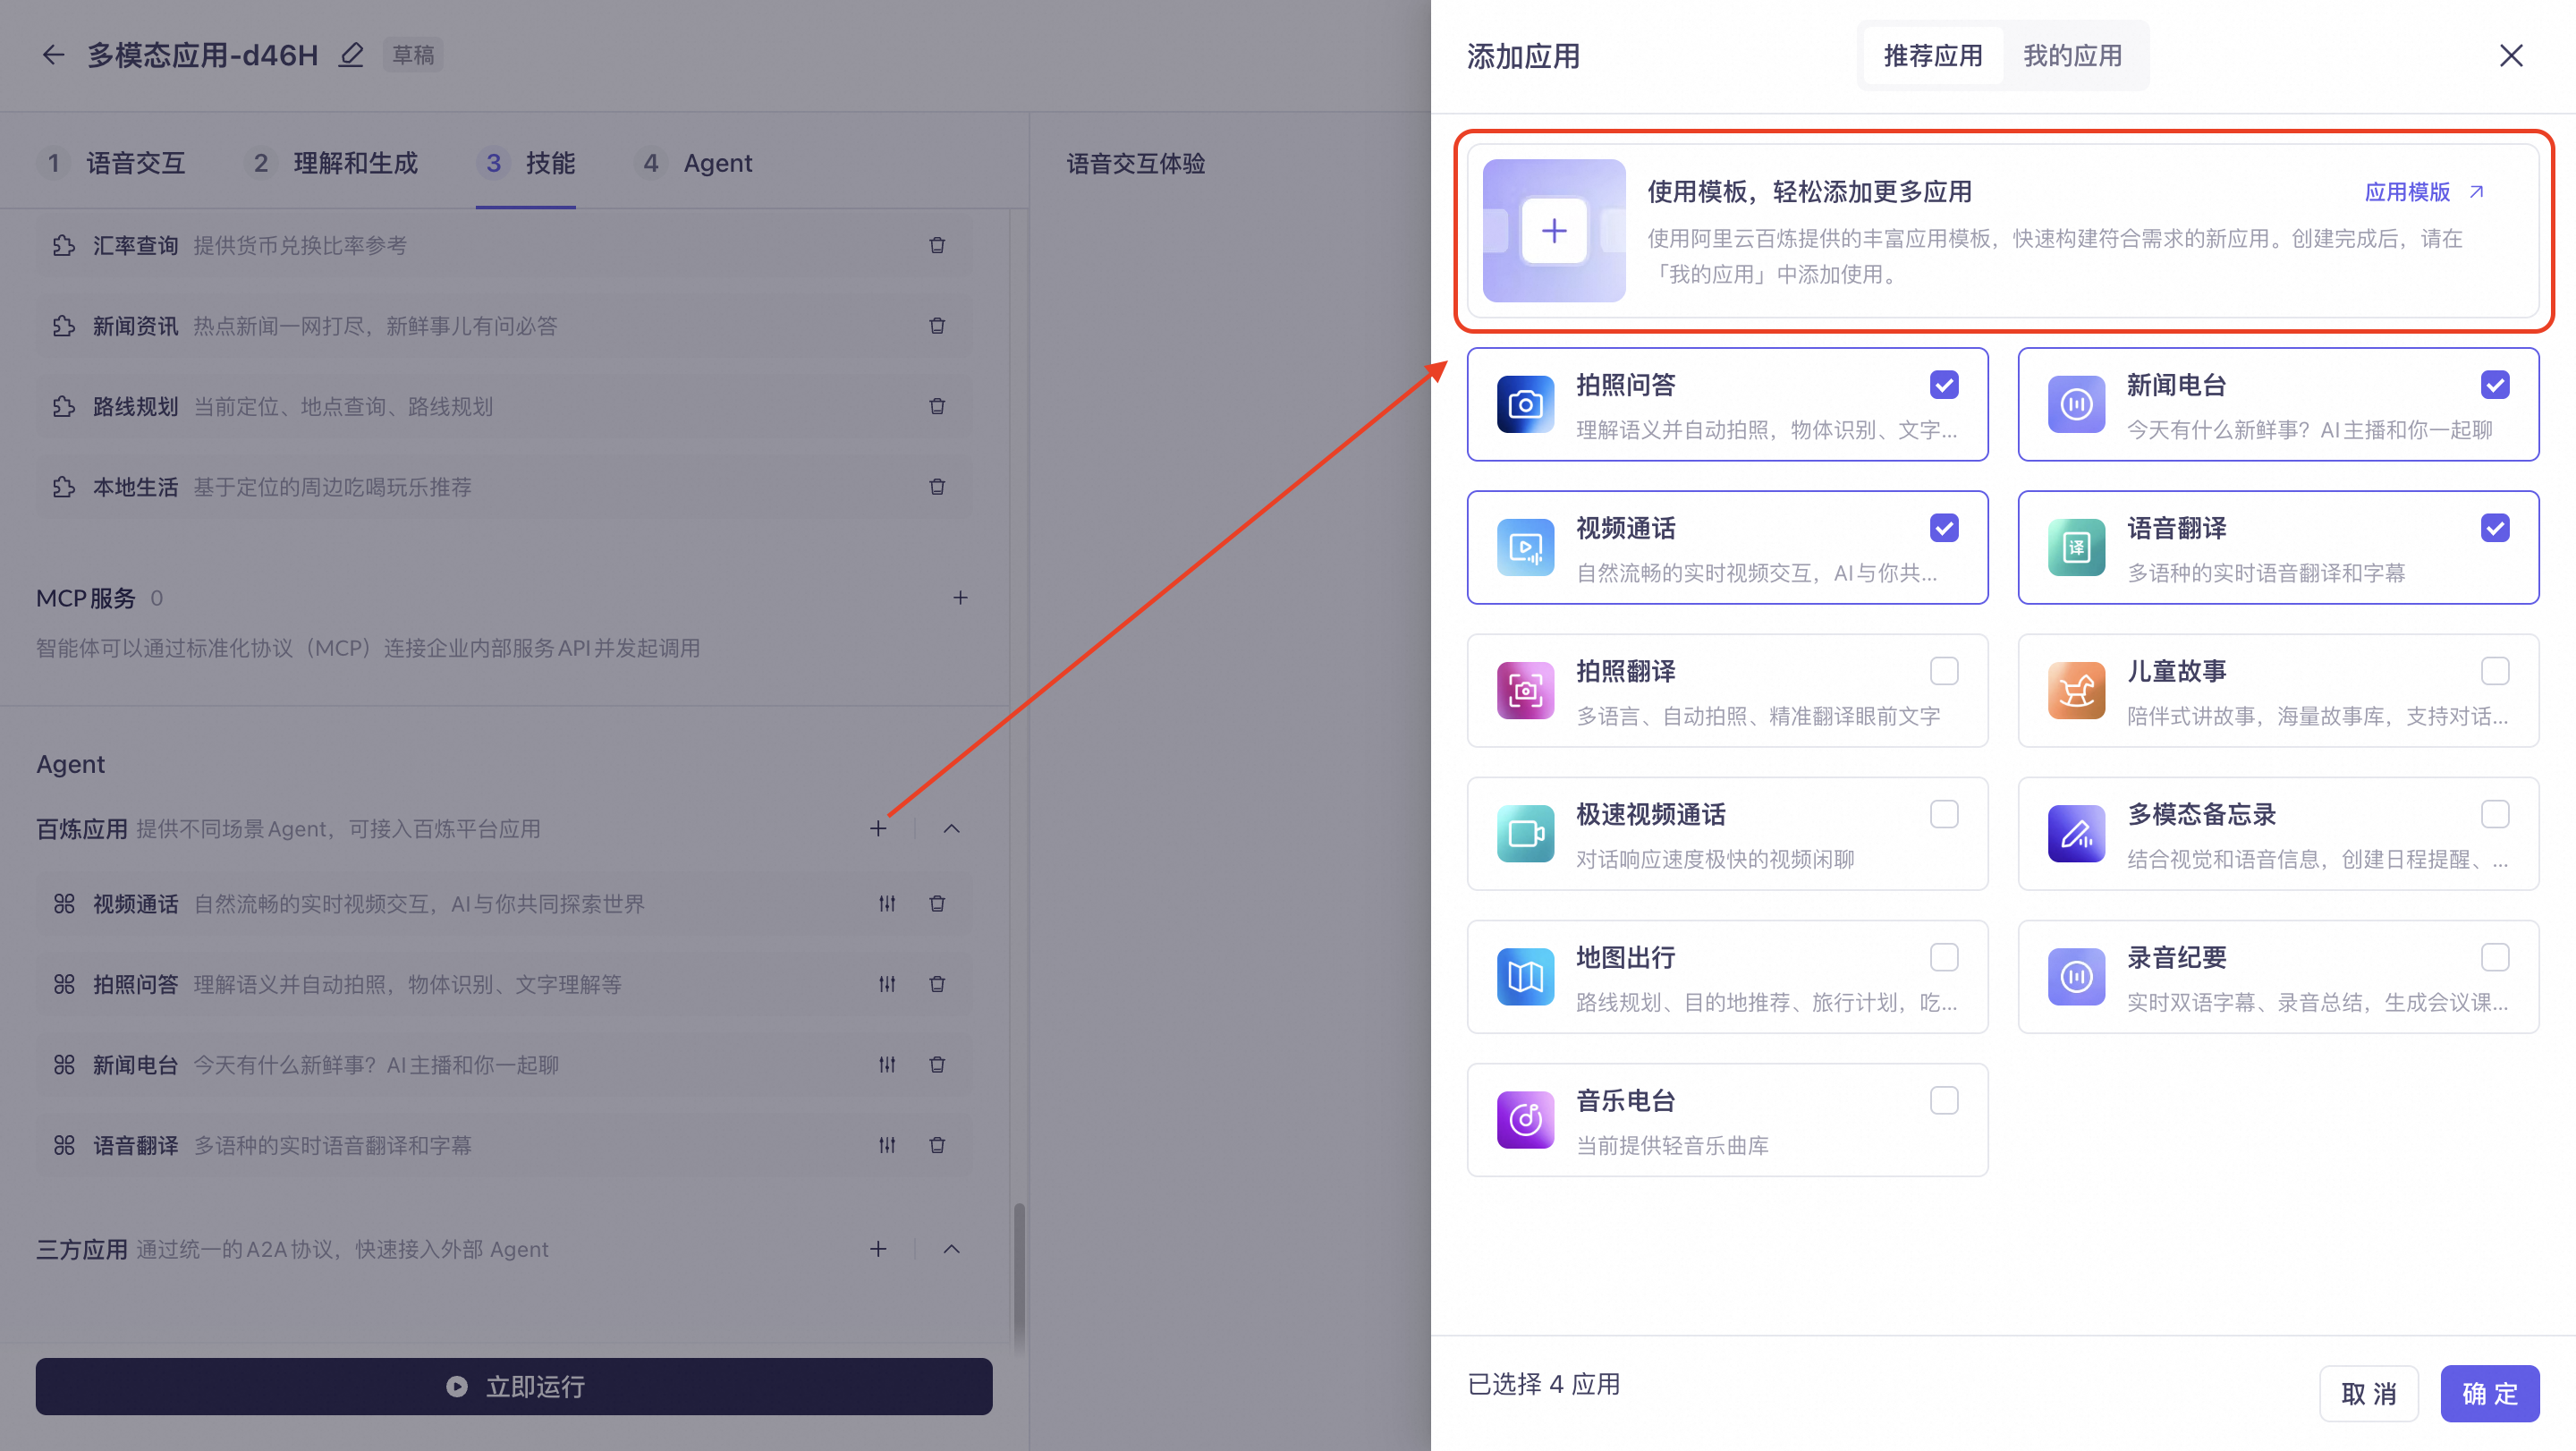Delete the 汇率查询 skill with the trash icon
Viewport: 2576px width, 1451px height.
click(937, 245)
